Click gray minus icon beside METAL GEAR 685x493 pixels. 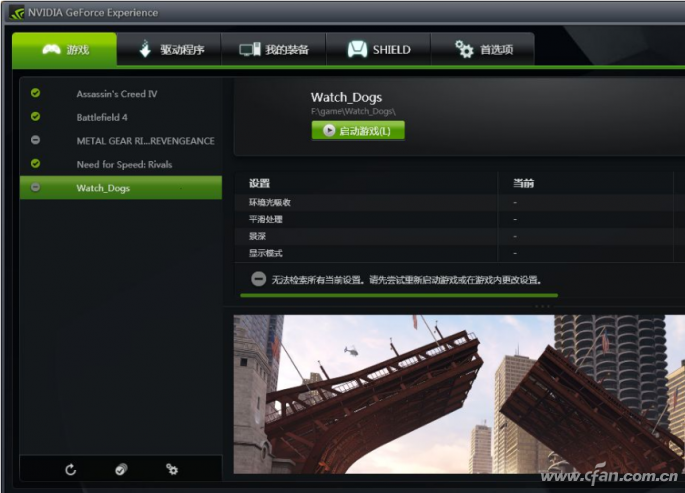pos(35,140)
